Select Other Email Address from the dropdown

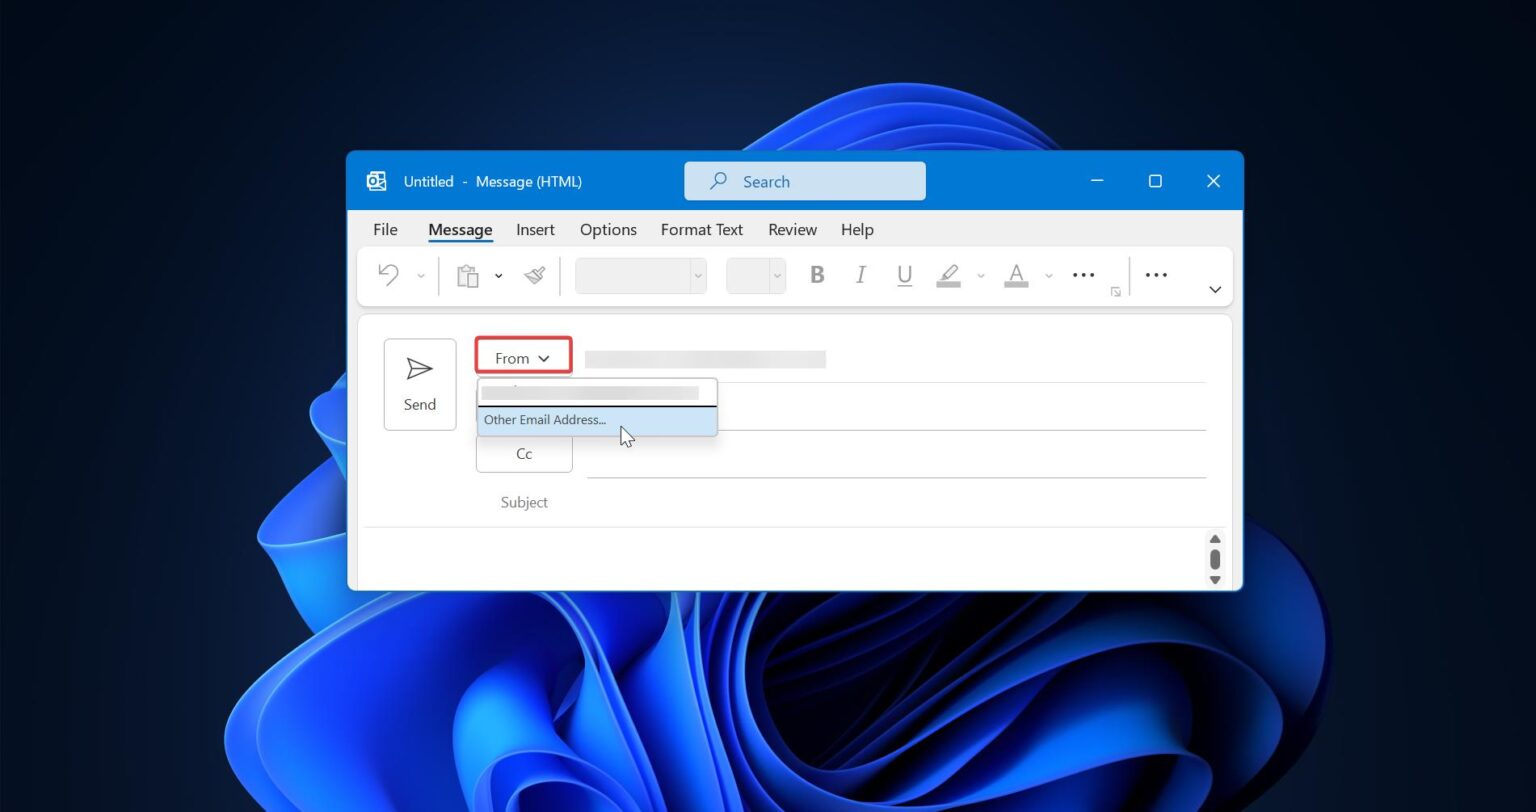(545, 419)
